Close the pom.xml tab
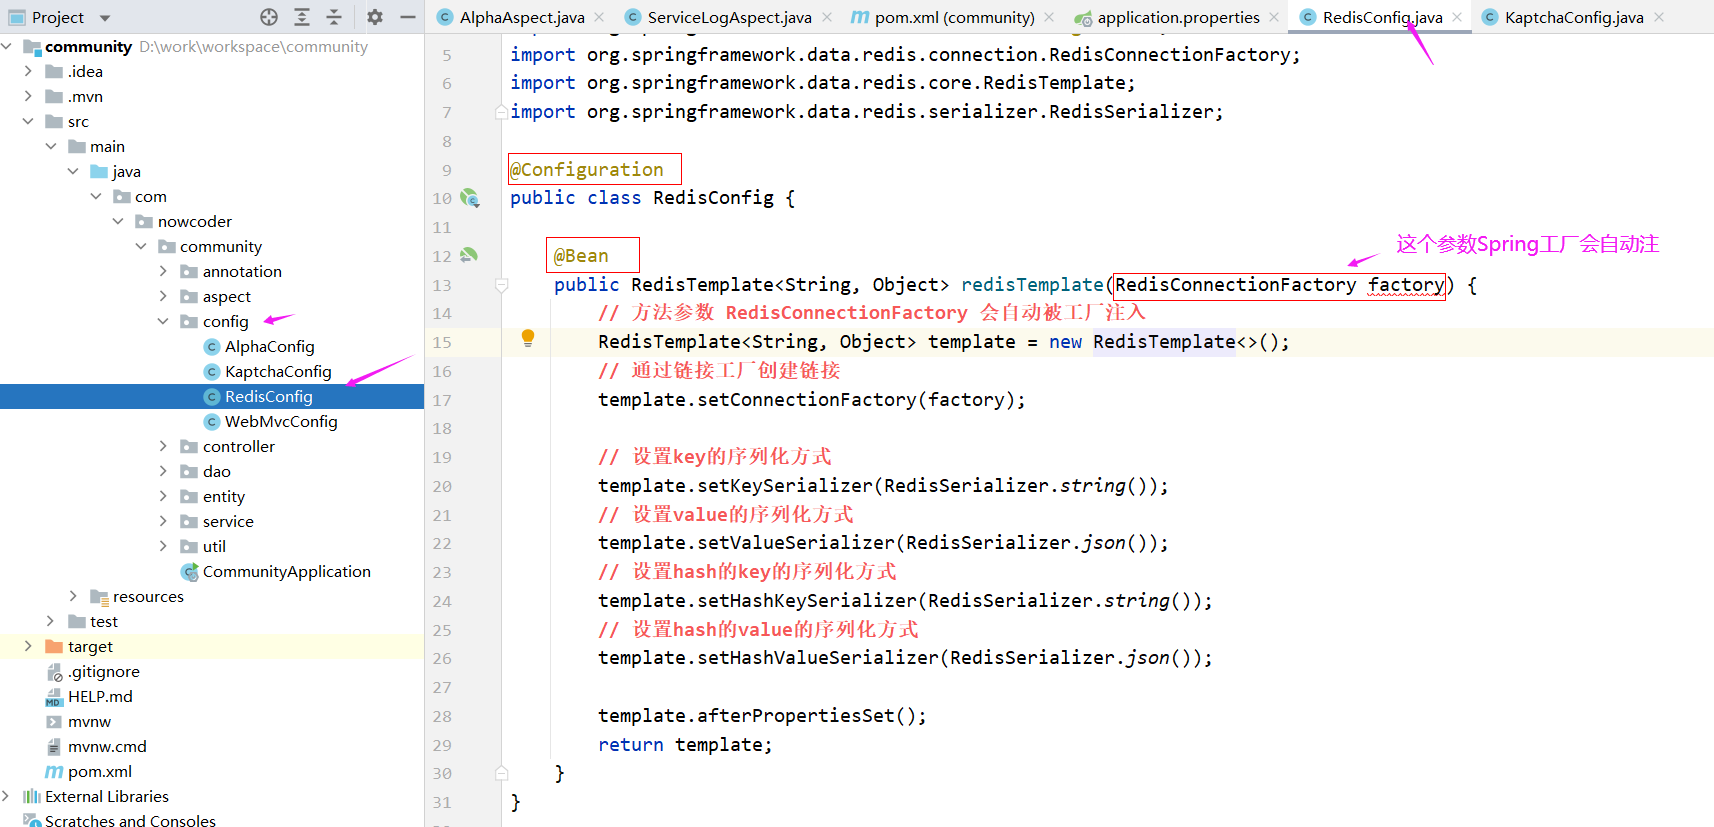 [1049, 17]
